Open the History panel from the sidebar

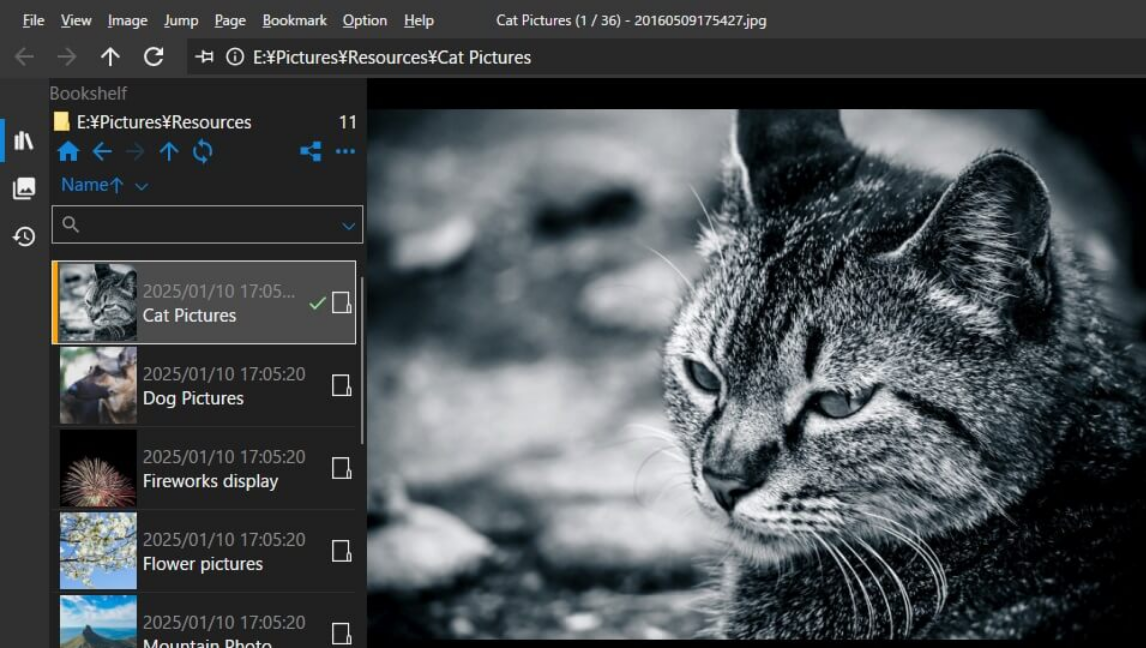[x=23, y=237]
